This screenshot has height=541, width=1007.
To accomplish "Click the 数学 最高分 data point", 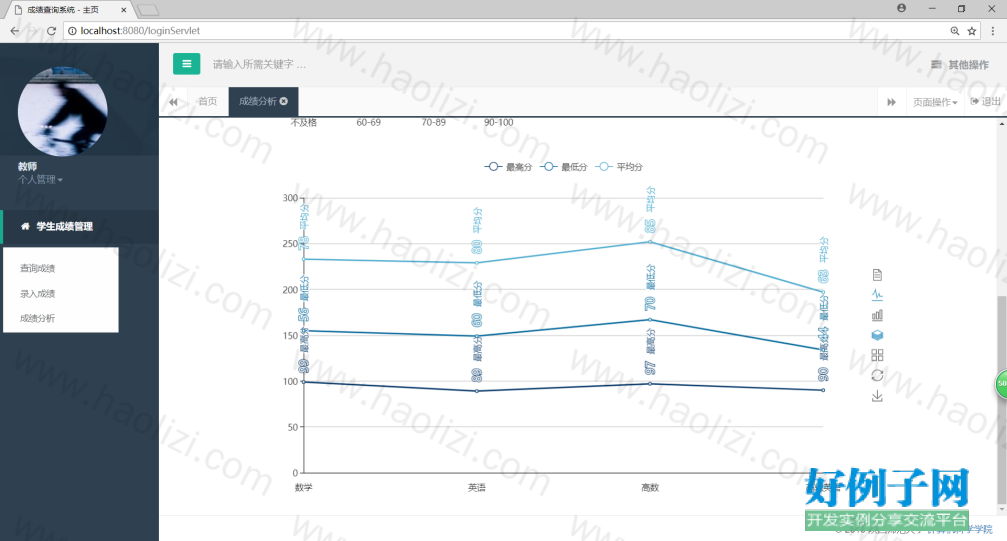I will 304,382.
